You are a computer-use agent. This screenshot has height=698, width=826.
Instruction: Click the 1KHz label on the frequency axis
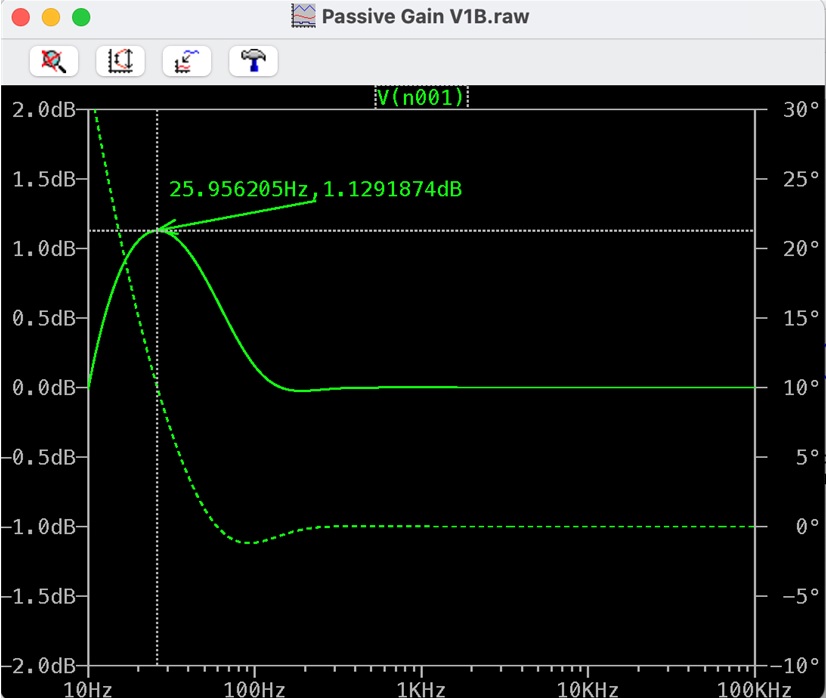click(421, 688)
